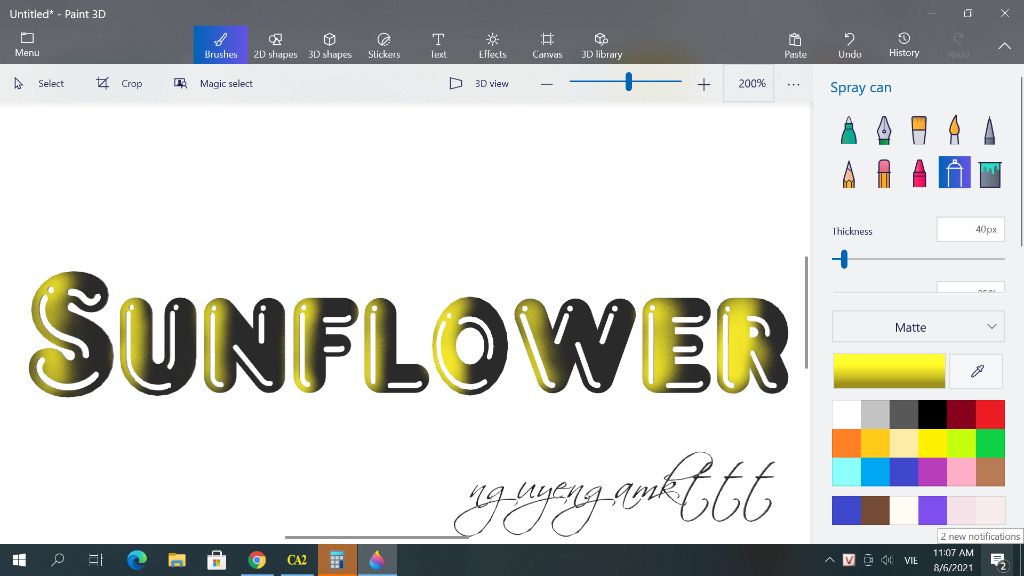Select the green color swatch
The height and width of the screenshot is (576, 1024).
990,443
